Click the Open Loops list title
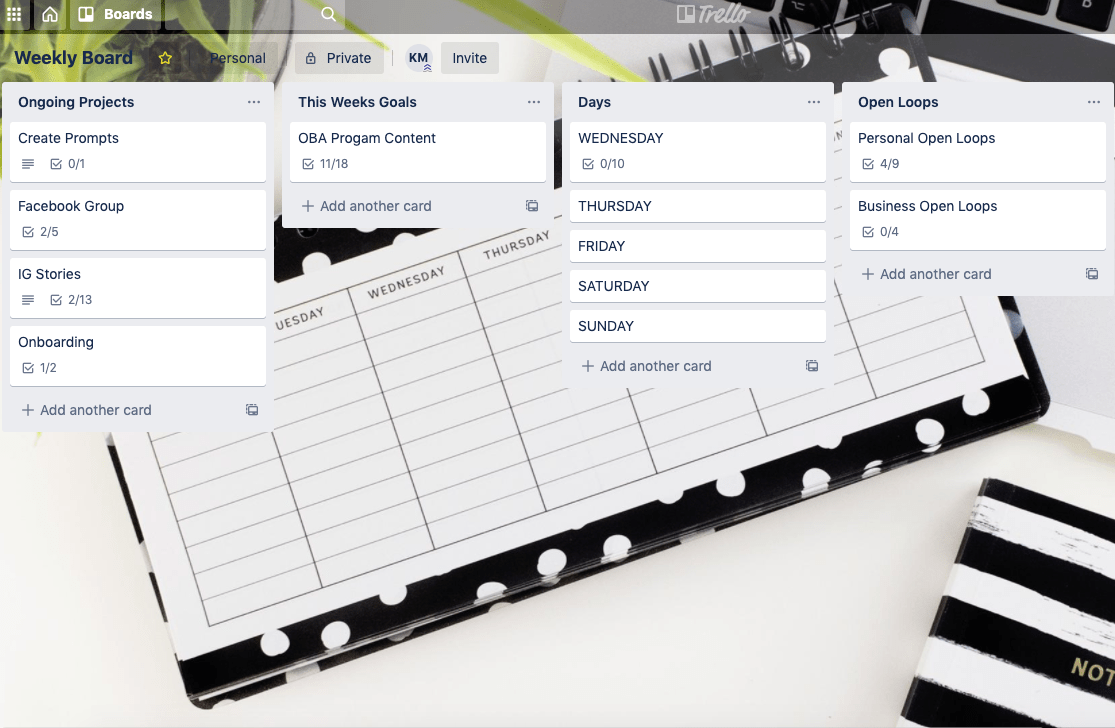1115x728 pixels. pos(898,102)
